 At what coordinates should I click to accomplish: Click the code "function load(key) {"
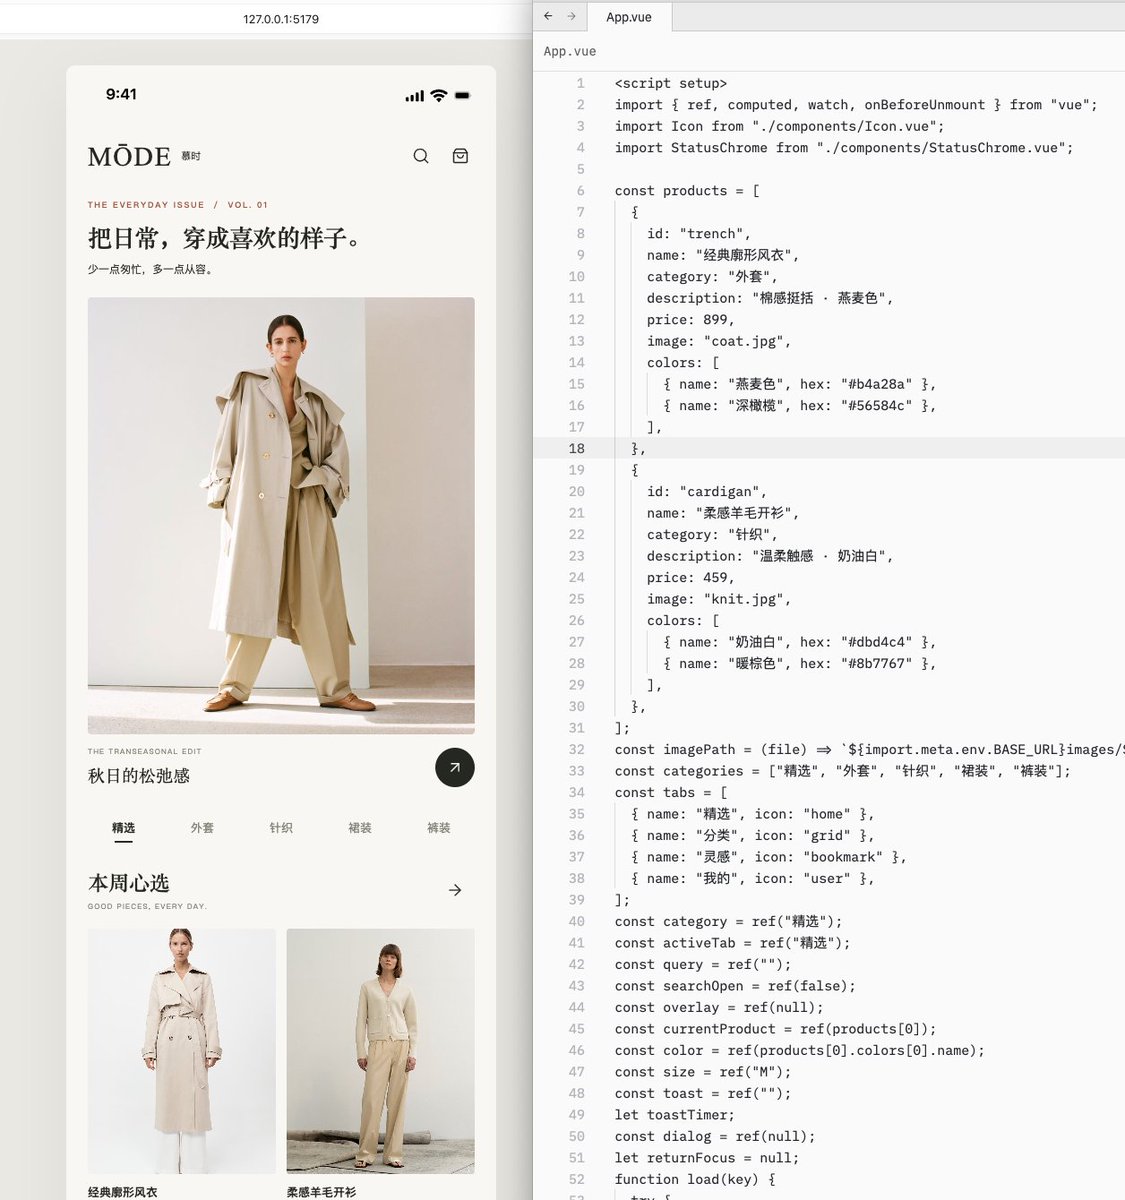[695, 1179]
